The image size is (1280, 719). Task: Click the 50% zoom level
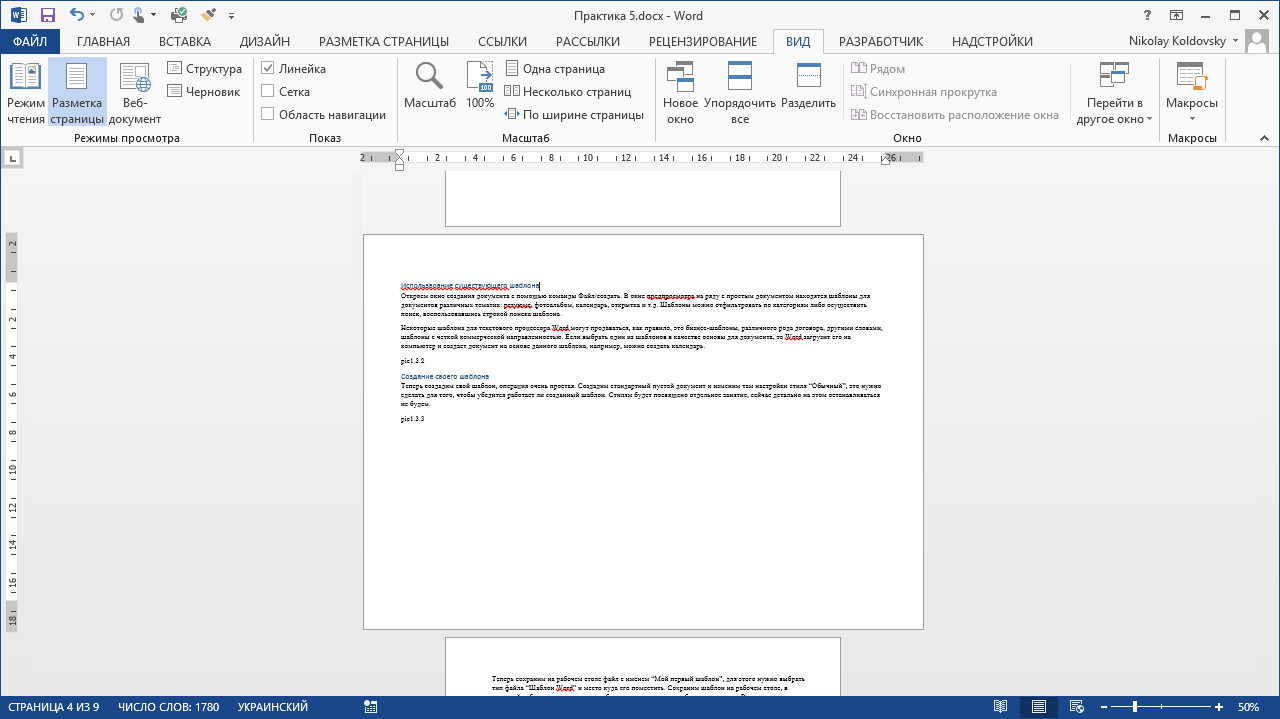pyautogui.click(x=1249, y=707)
